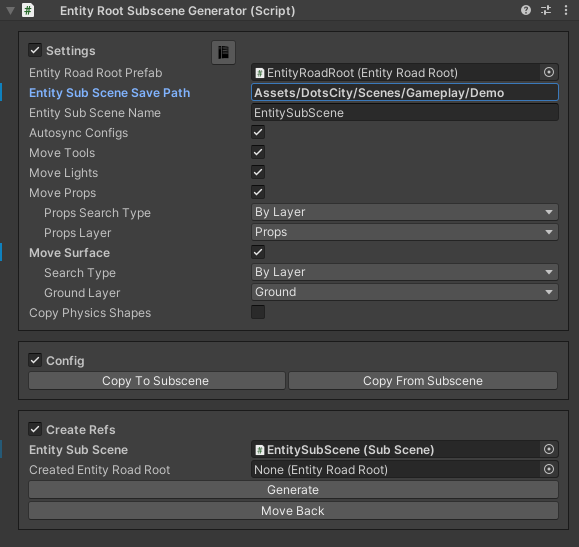The height and width of the screenshot is (547, 579).
Task: Open the component preset selector icon
Action: tap(546, 10)
